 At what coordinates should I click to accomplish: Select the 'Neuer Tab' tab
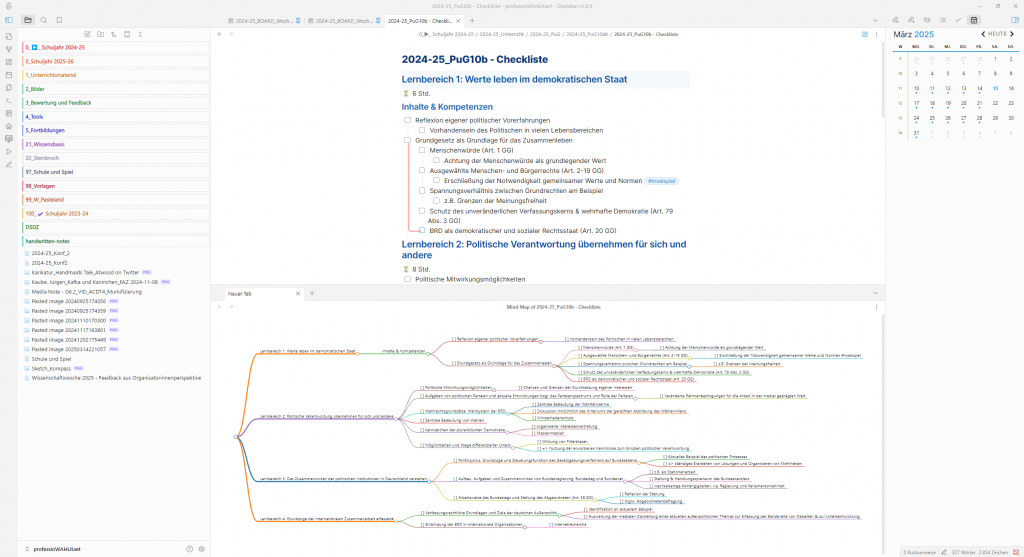point(240,293)
